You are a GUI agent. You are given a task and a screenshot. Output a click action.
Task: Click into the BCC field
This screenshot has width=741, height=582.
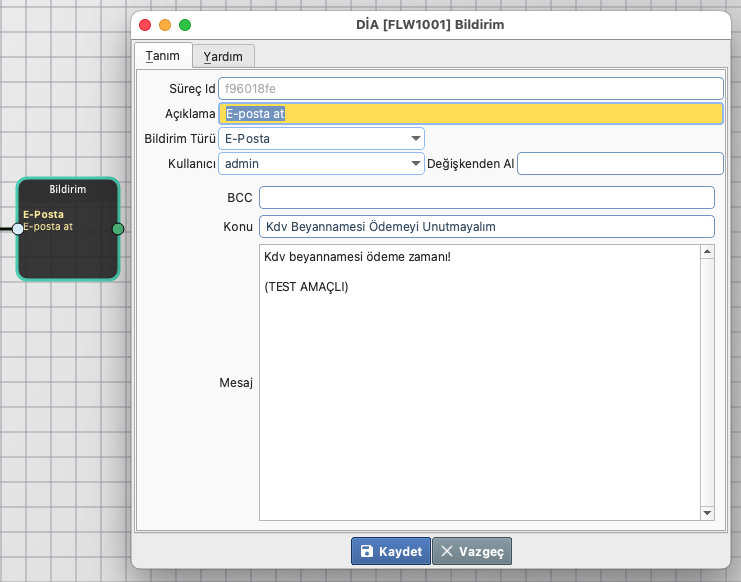click(x=486, y=198)
